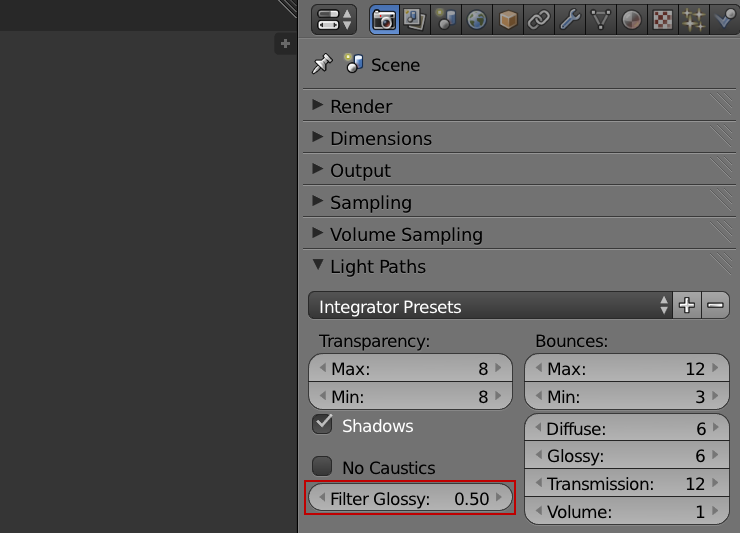Image resolution: width=740 pixels, height=533 pixels.
Task: Open the Mesh Data triangle tab
Action: tap(600, 20)
